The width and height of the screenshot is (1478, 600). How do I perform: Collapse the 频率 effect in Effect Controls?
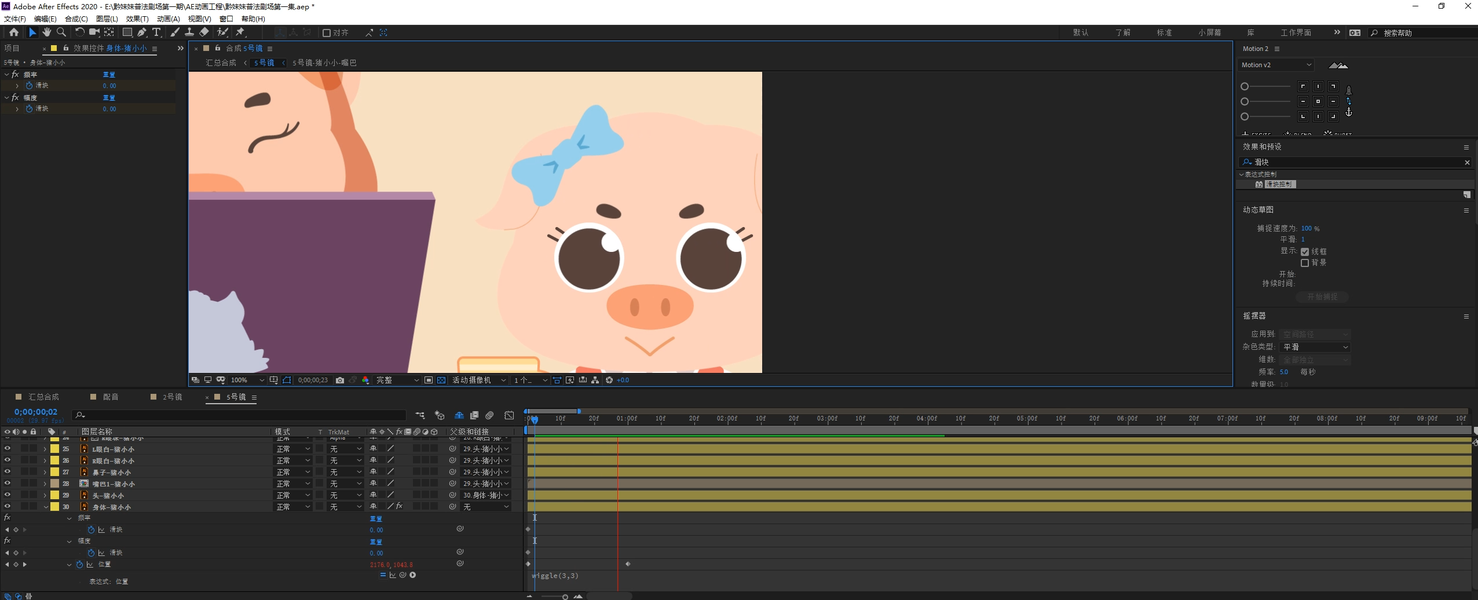(x=6, y=75)
